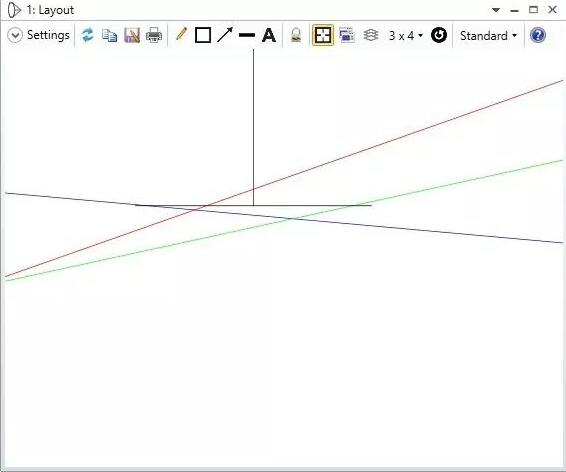The height and width of the screenshot is (472, 566).
Task: Select the line thickness tool
Action: pyautogui.click(x=247, y=35)
